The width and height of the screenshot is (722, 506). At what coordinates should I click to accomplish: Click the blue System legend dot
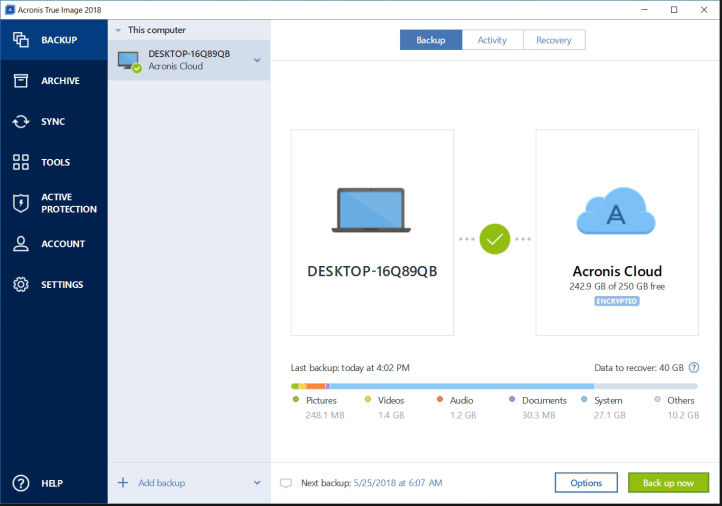coord(584,399)
